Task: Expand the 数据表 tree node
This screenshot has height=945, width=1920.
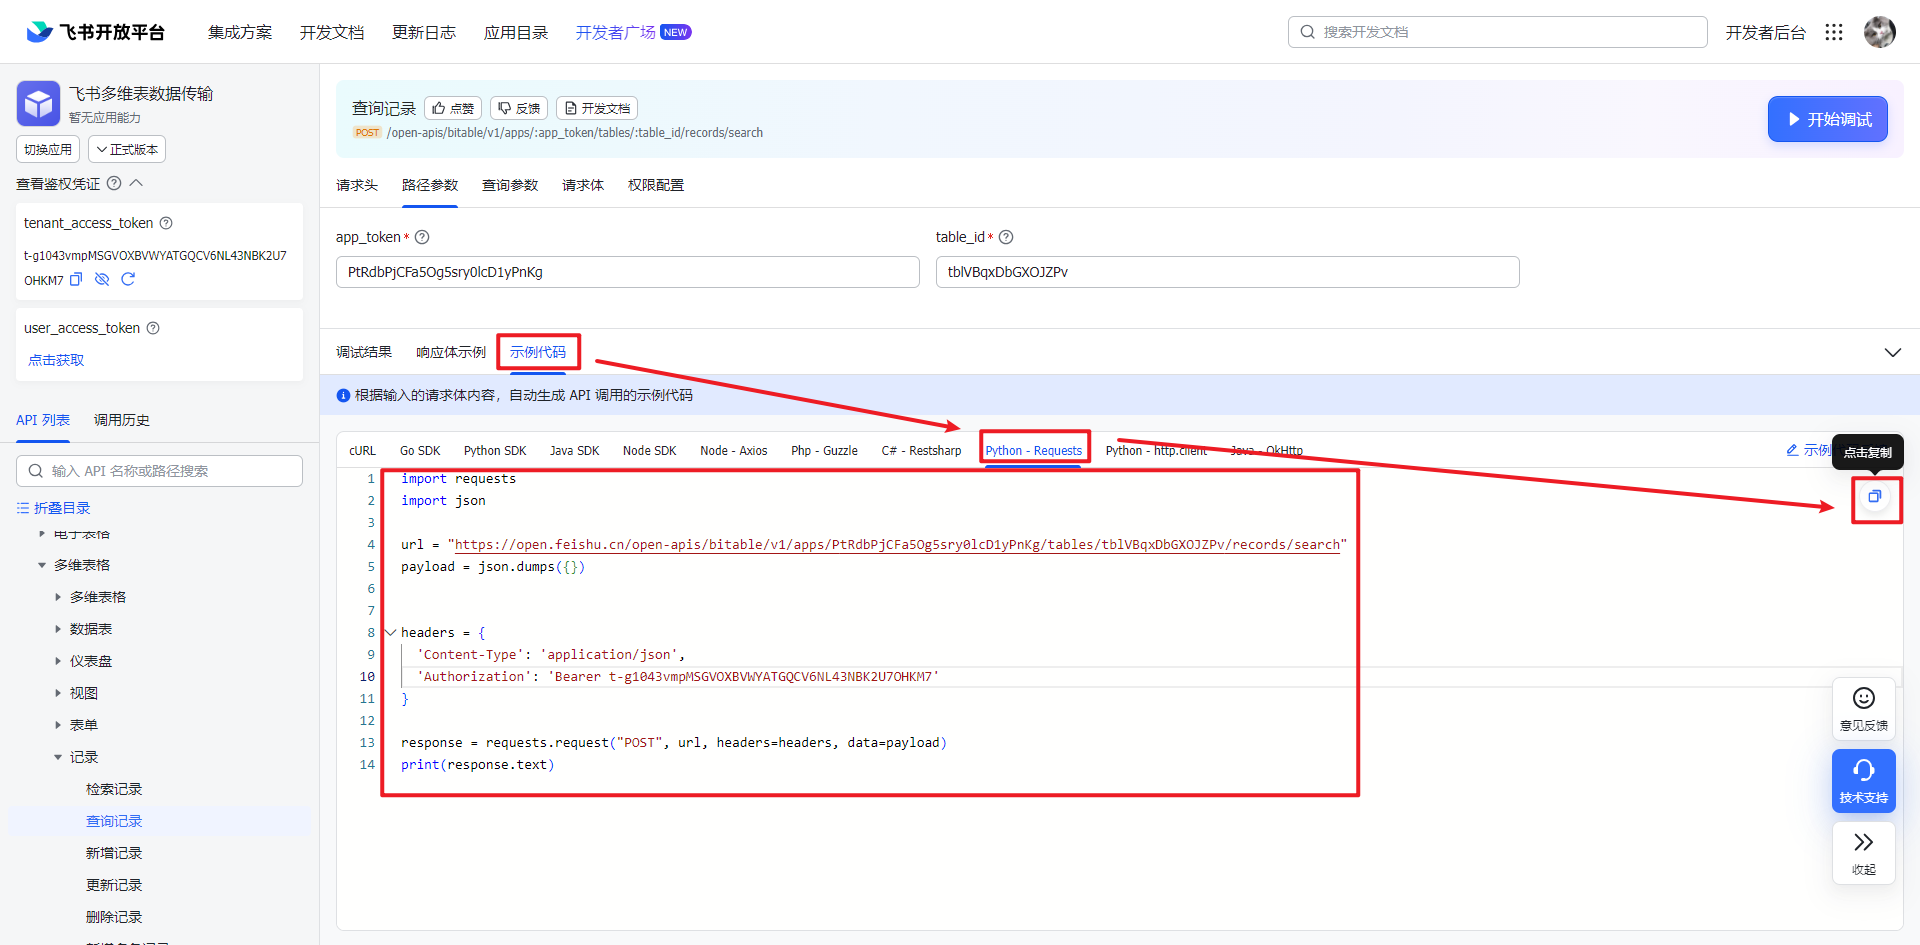Action: tap(58, 629)
